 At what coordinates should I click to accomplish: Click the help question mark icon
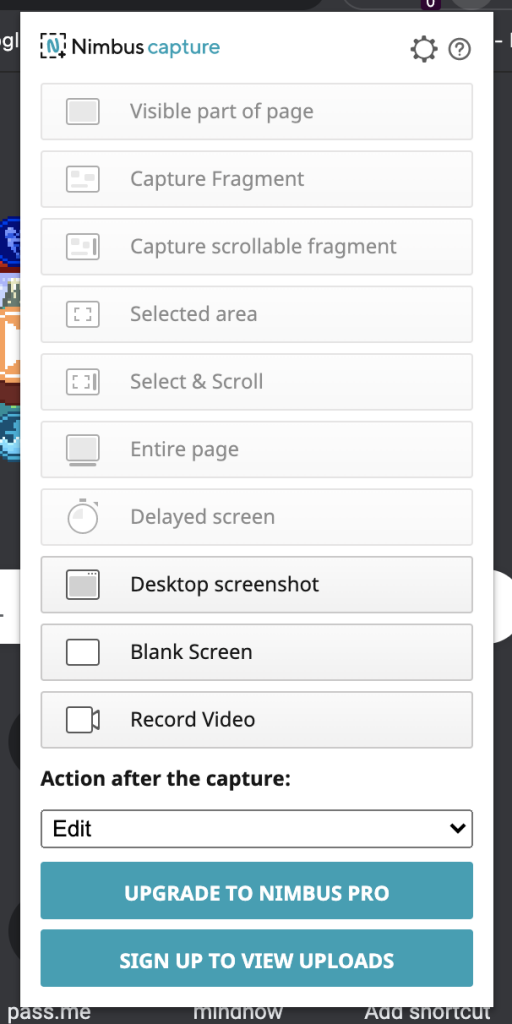coord(460,49)
